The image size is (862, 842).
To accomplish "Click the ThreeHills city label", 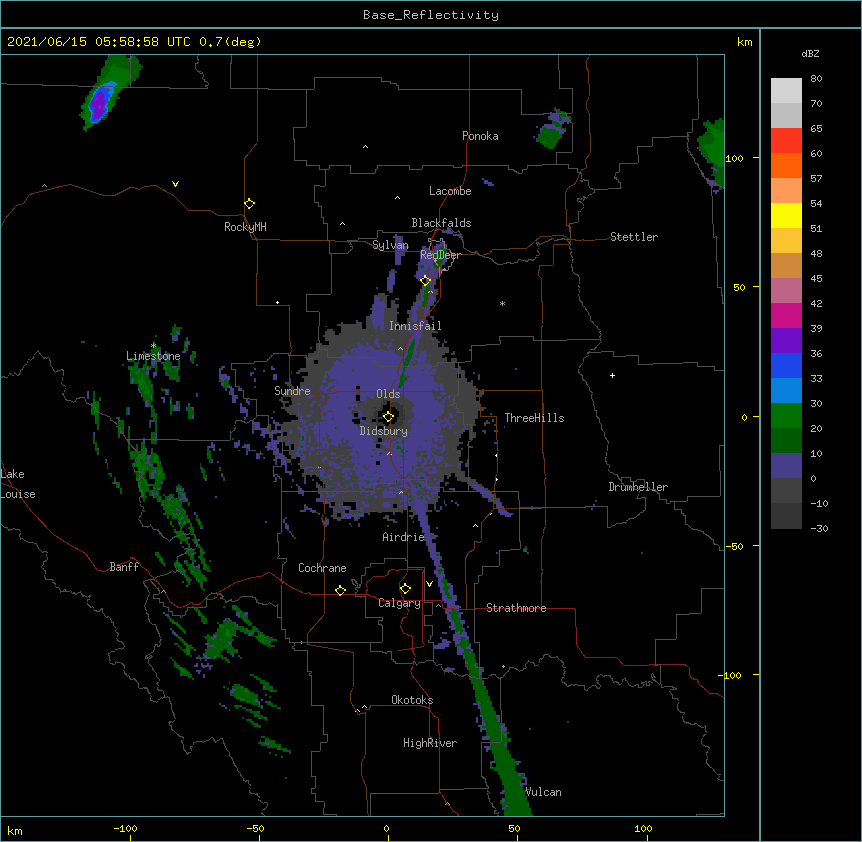I will click(534, 418).
